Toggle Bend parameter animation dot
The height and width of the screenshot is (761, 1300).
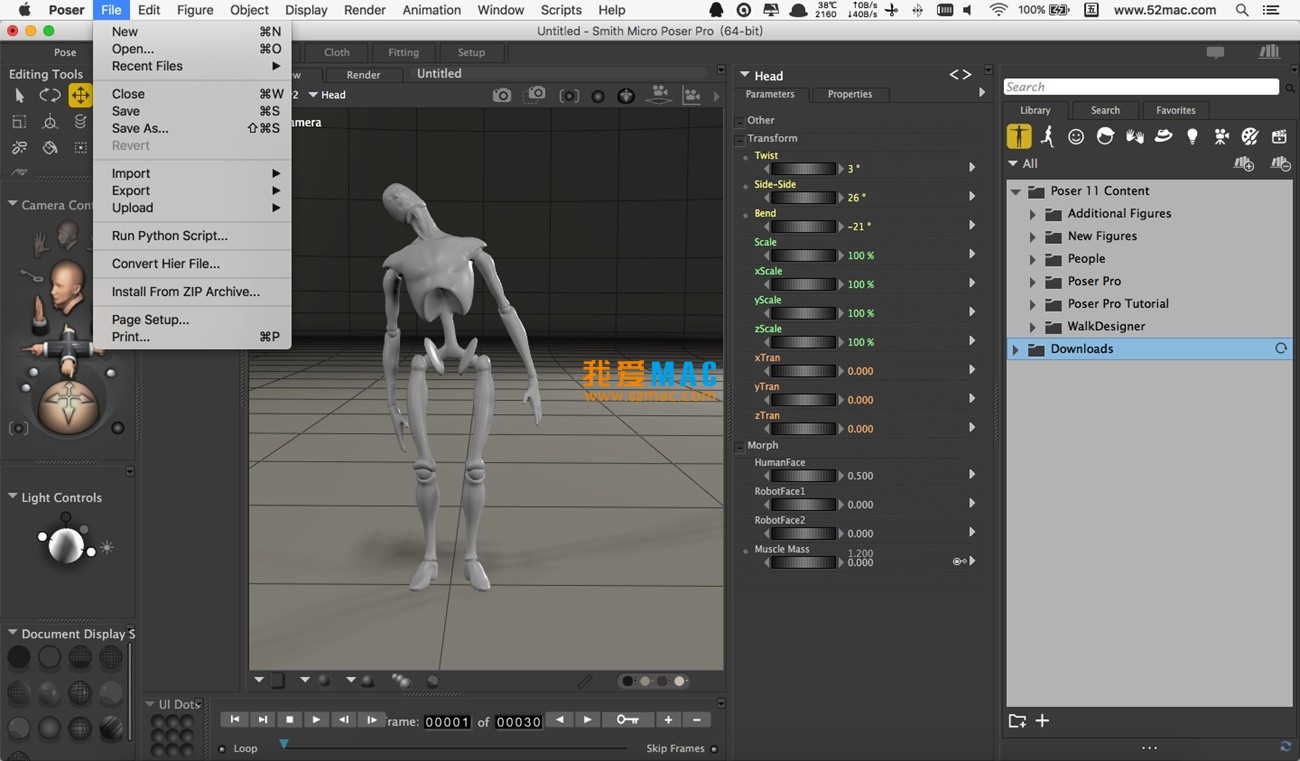[745, 215]
